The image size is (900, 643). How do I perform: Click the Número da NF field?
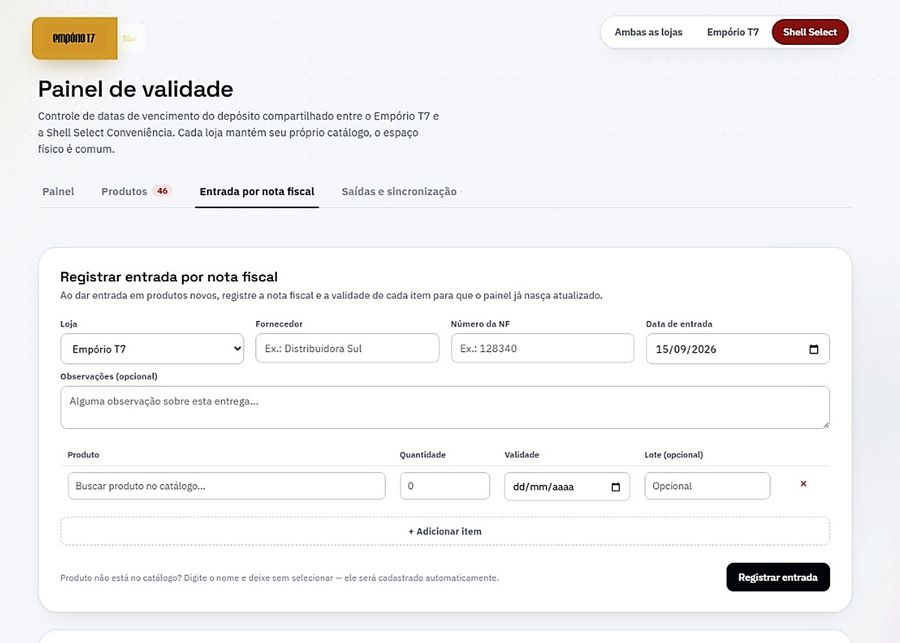pyautogui.click(x=542, y=348)
